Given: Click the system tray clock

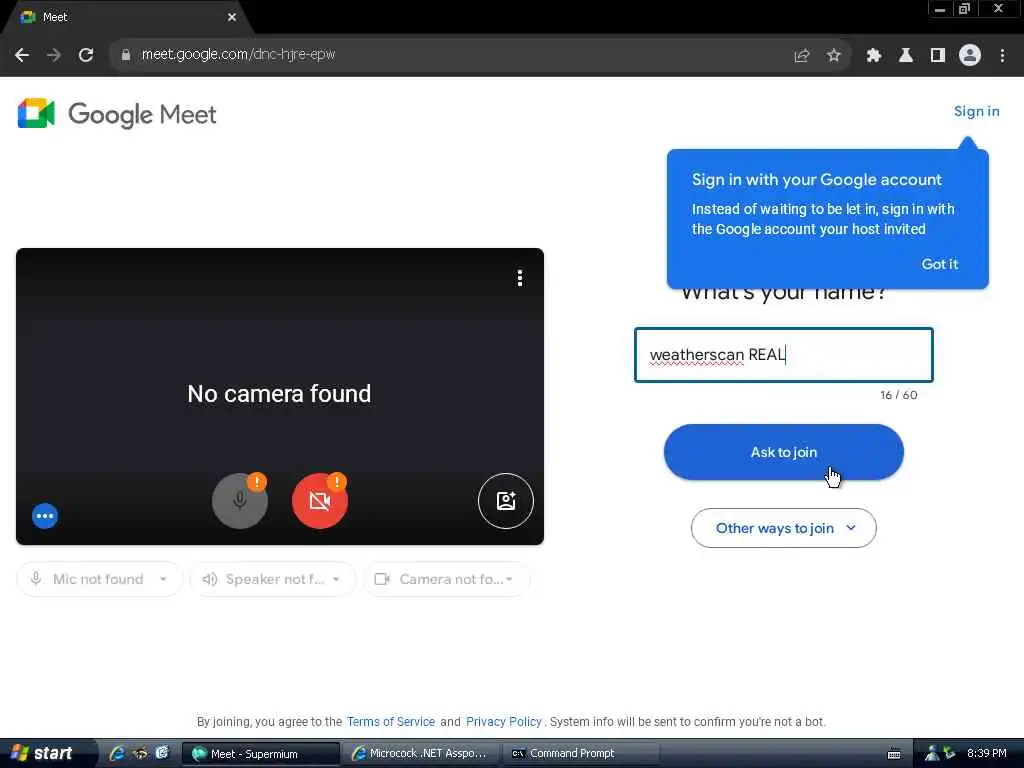Looking at the screenshot, I should pyautogui.click(x=986, y=753).
